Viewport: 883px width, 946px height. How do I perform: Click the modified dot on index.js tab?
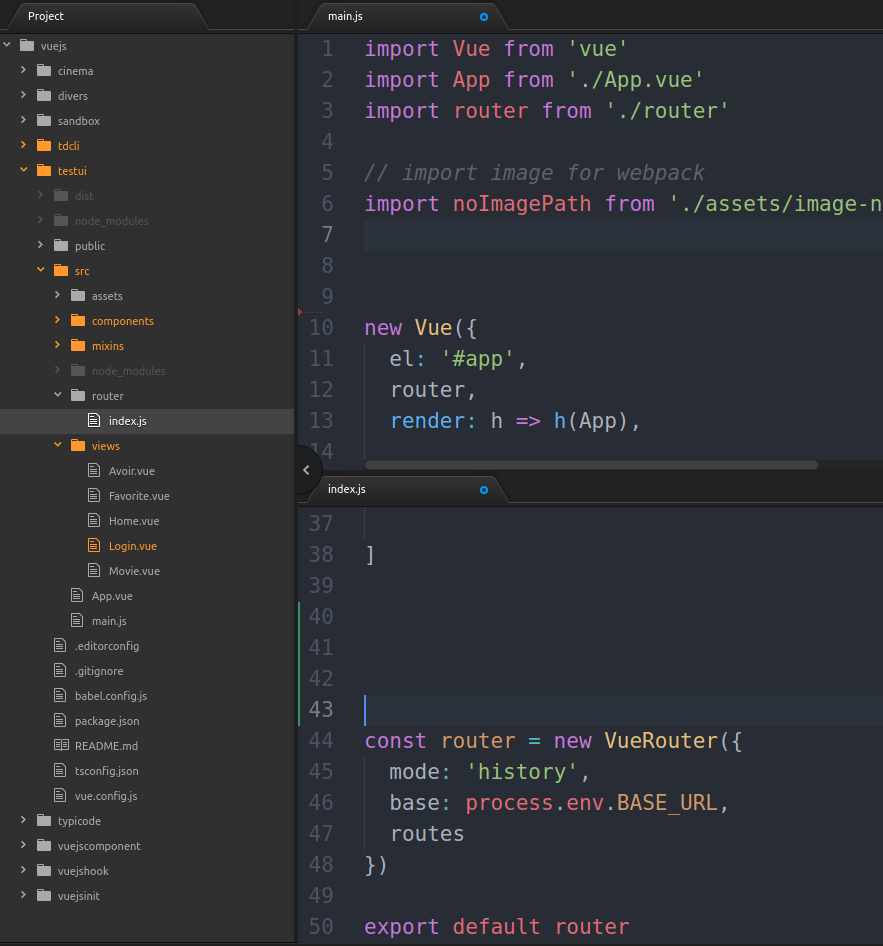484,490
